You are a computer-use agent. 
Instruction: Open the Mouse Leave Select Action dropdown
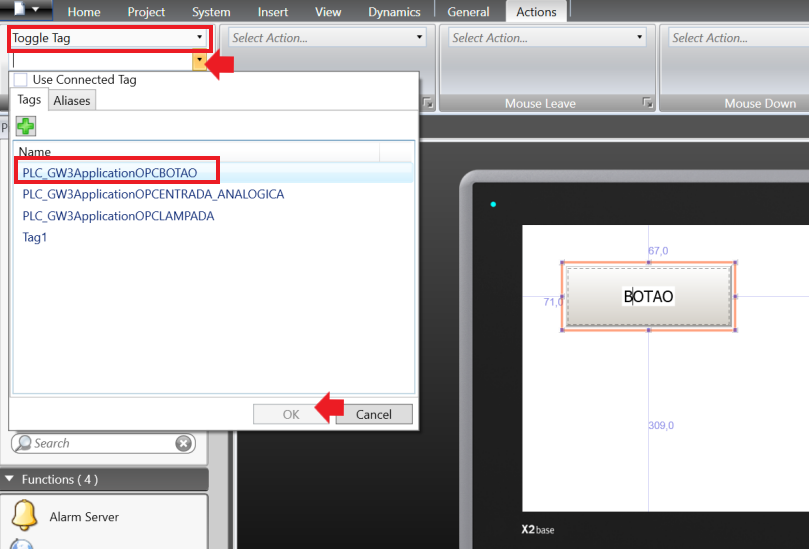[547, 38]
